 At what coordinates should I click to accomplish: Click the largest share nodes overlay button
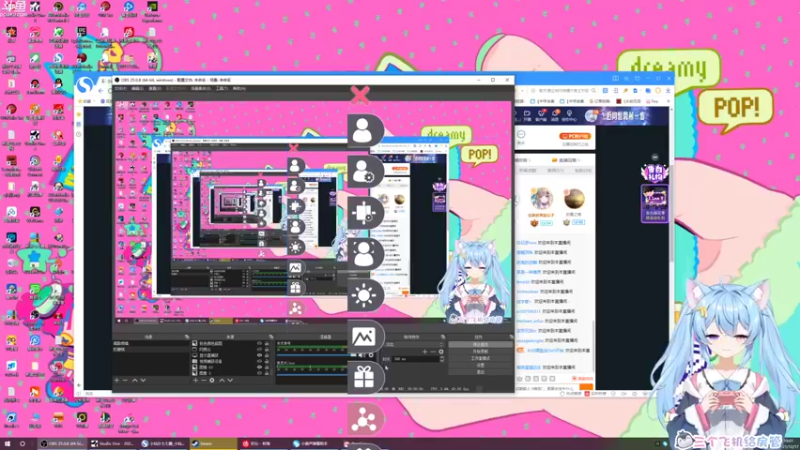[364, 419]
